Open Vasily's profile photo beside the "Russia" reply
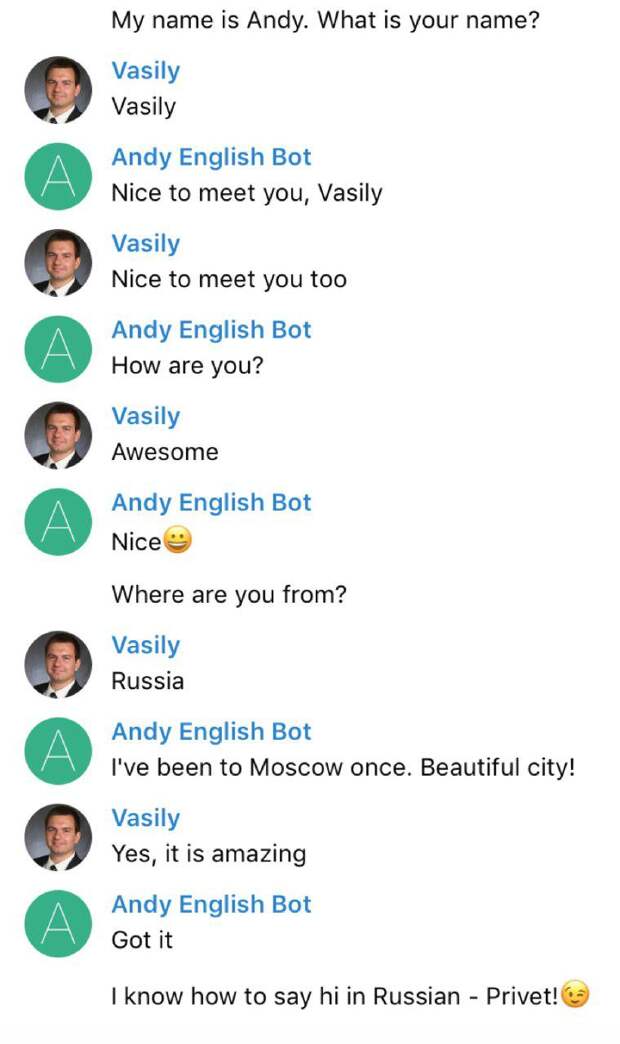Viewport: 620px width, 1044px height. (x=58, y=664)
